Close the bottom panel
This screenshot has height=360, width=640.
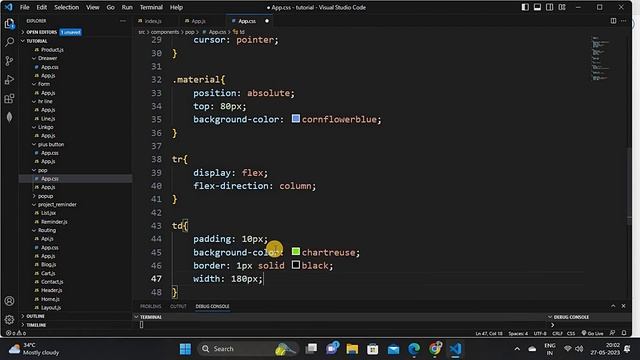pos(623,306)
